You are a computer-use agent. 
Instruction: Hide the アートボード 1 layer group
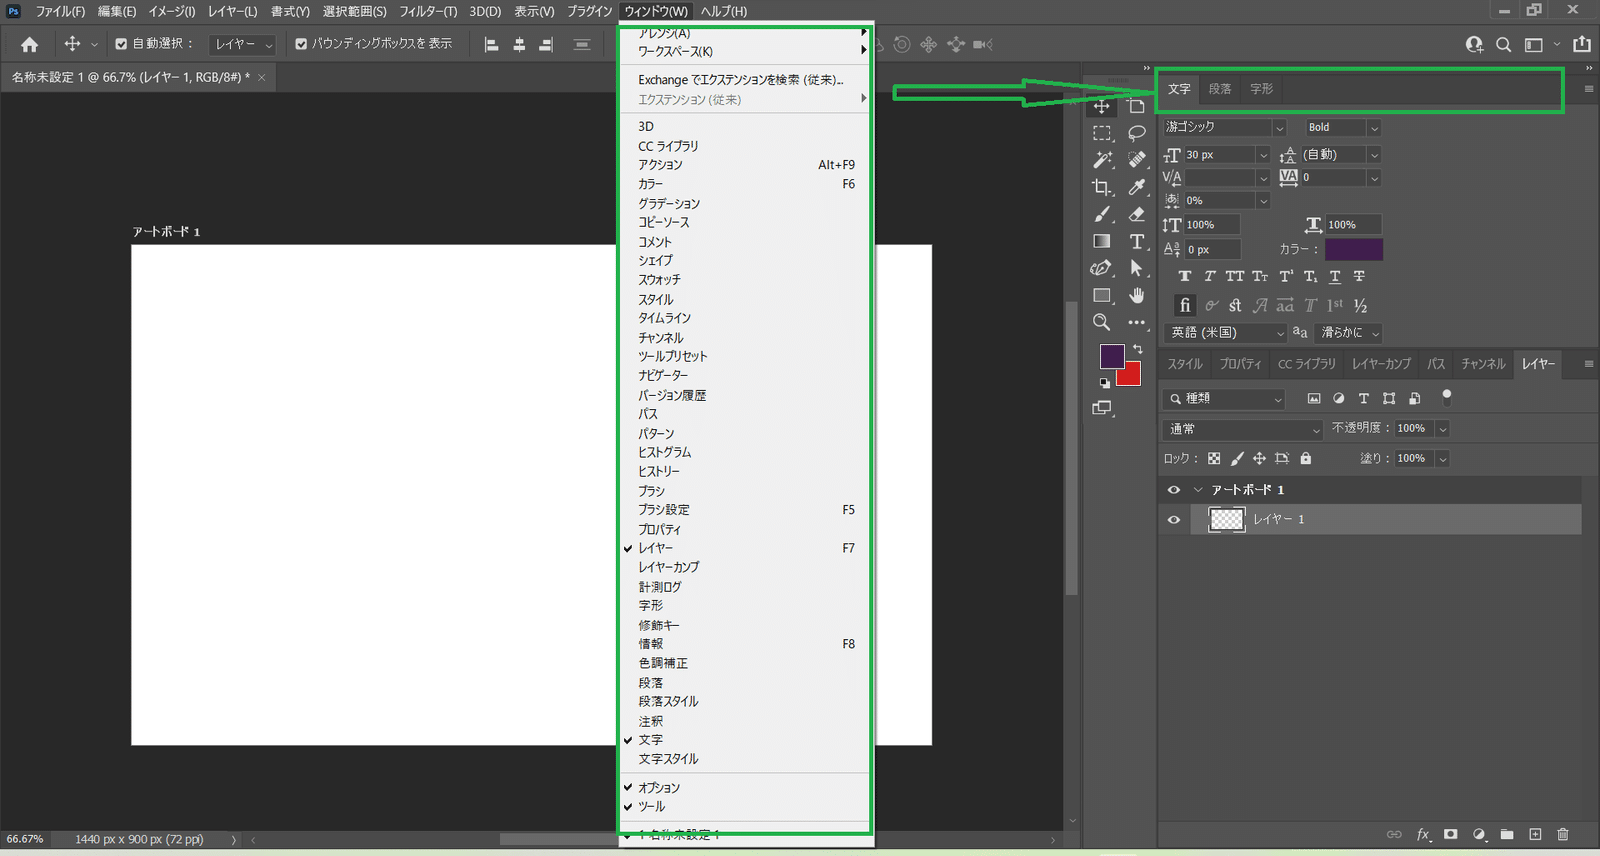(x=1174, y=490)
